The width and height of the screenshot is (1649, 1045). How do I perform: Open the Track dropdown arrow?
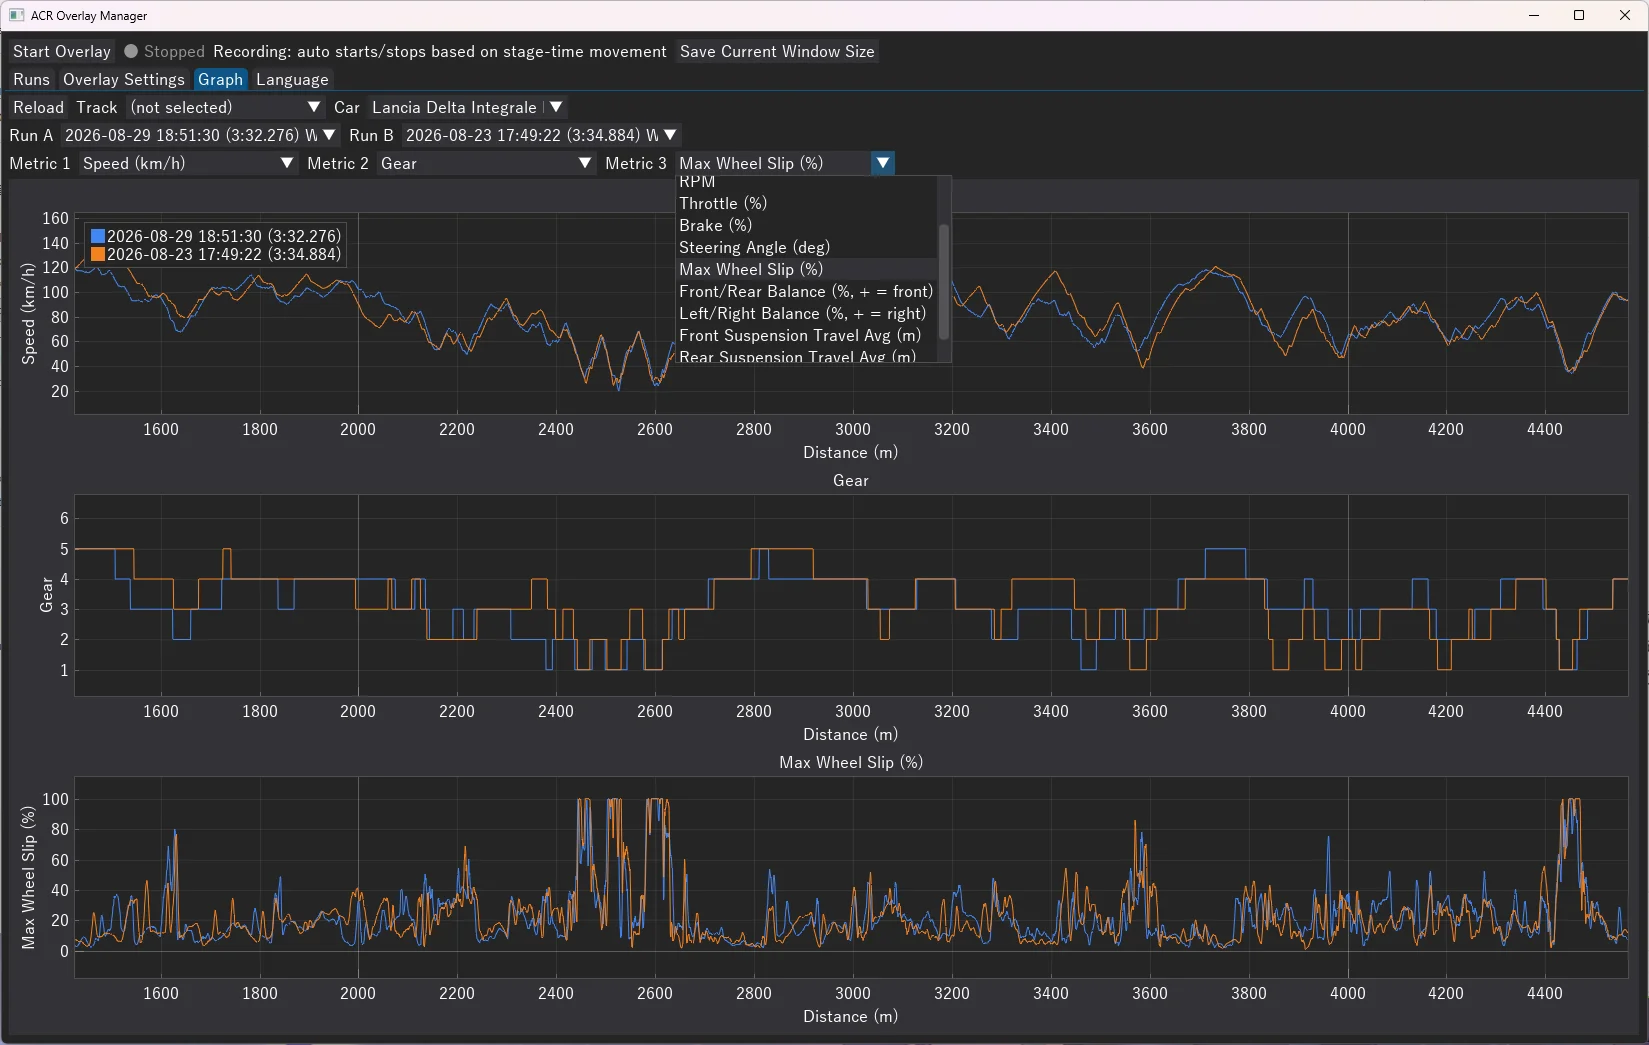tap(314, 107)
